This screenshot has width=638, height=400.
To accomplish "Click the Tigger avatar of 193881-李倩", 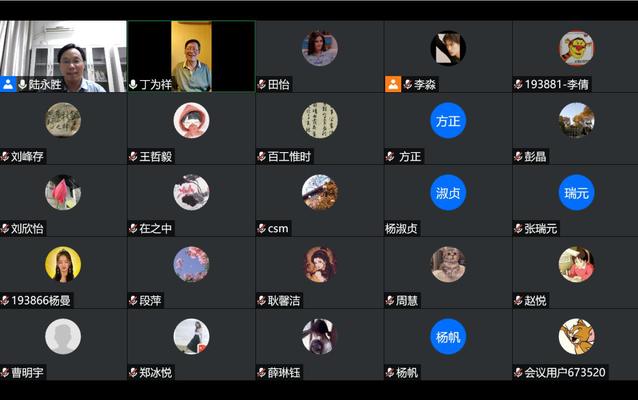I will click(x=577, y=48).
